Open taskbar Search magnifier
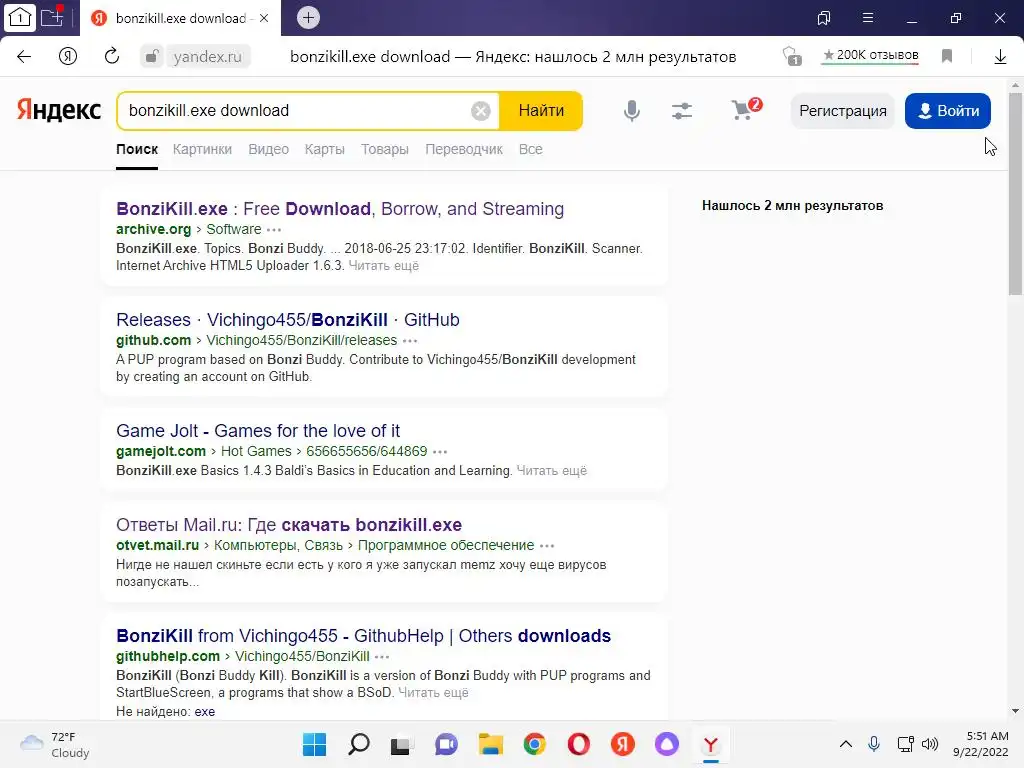This screenshot has width=1024, height=768. click(x=359, y=744)
